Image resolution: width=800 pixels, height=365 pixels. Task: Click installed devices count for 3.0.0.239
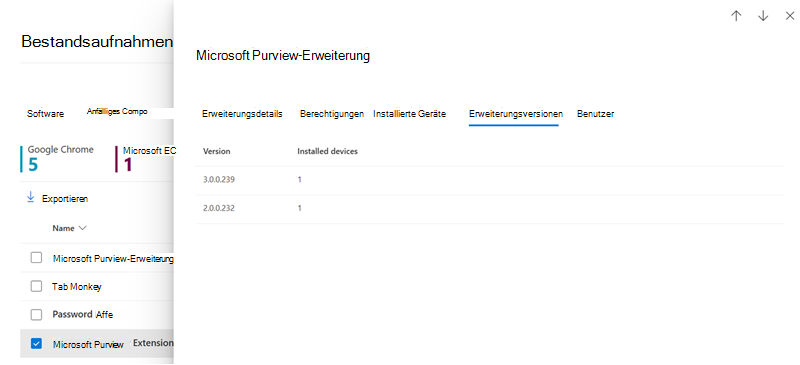[299, 180]
